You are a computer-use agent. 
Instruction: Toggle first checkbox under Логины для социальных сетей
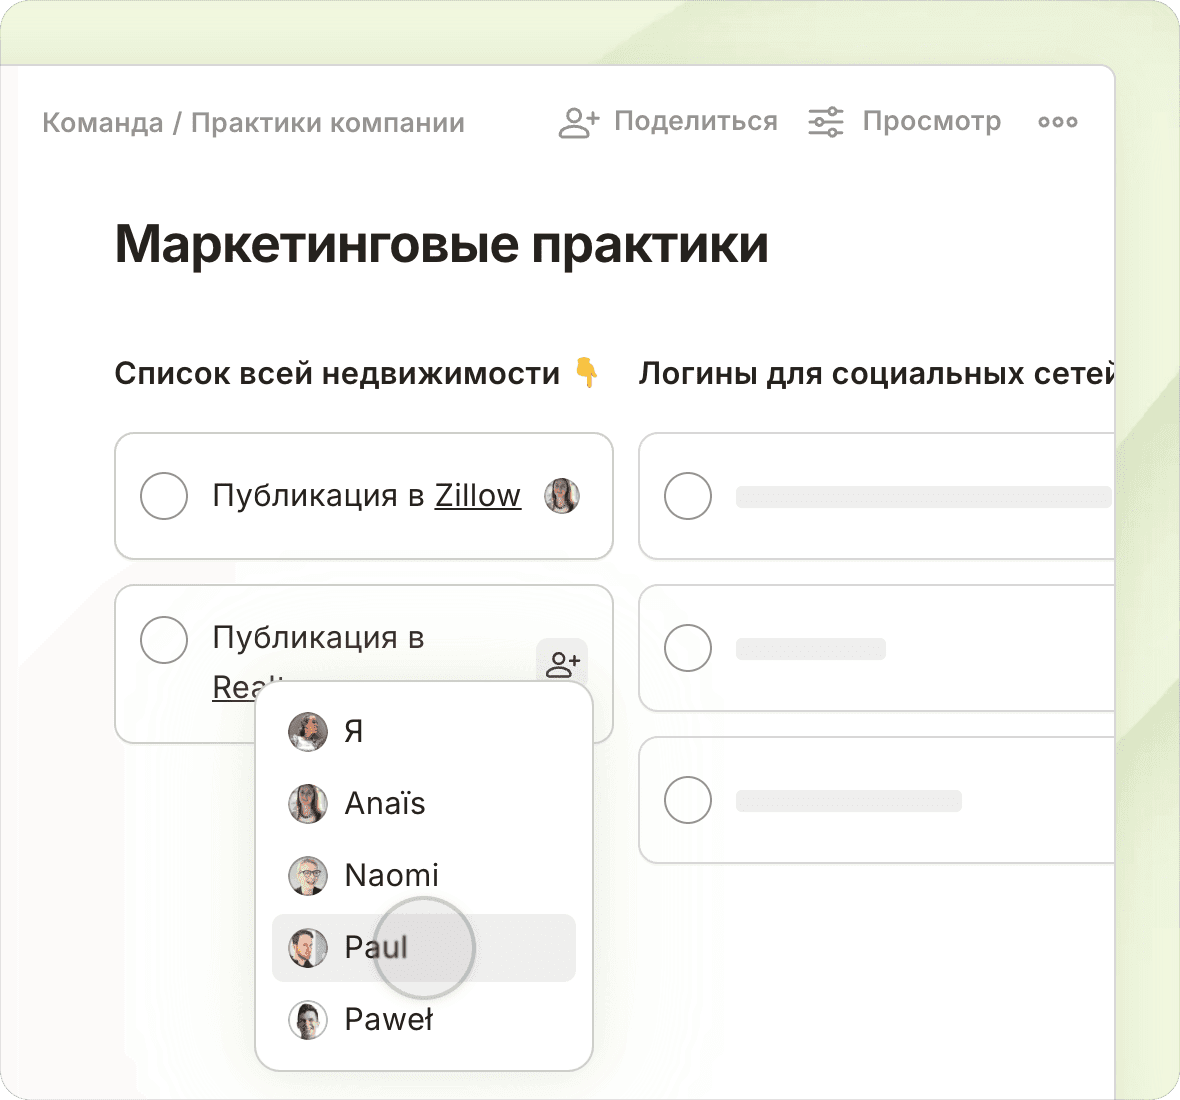tap(688, 496)
